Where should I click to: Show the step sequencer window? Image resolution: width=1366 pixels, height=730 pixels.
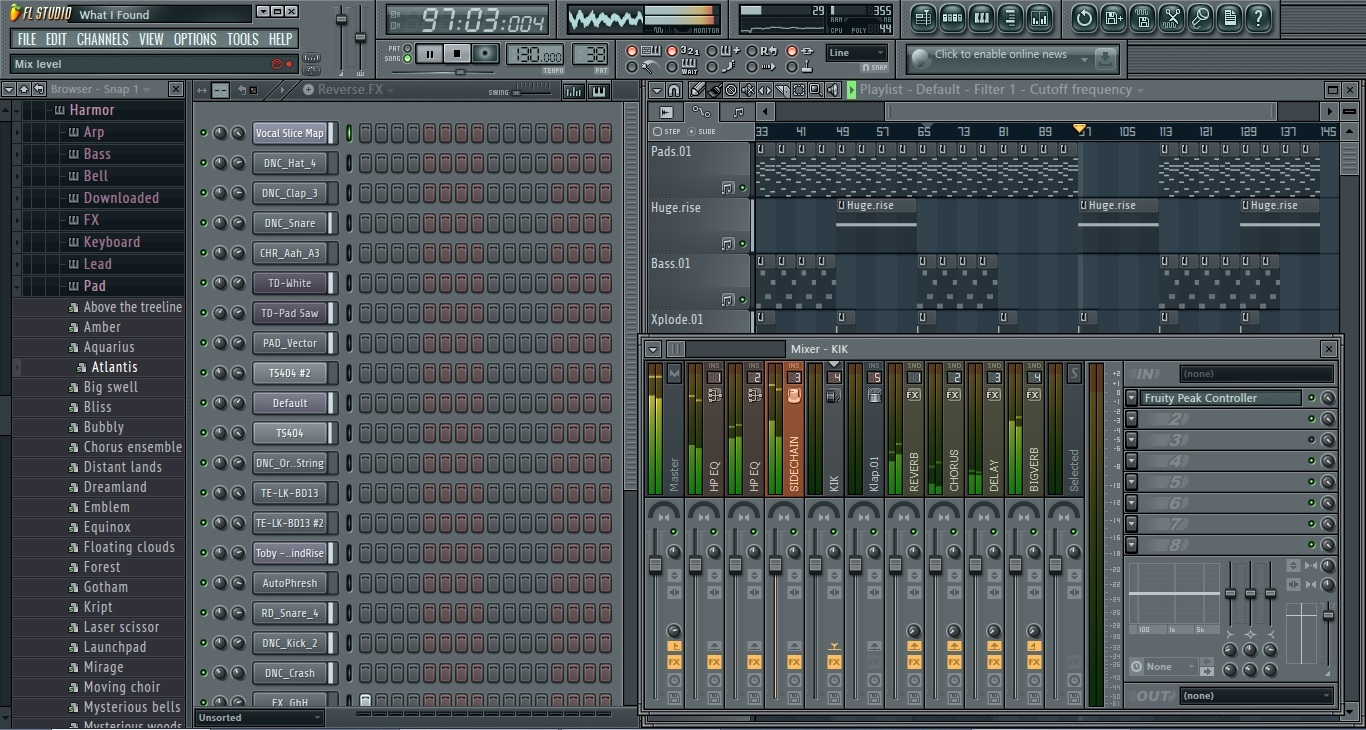click(952, 17)
